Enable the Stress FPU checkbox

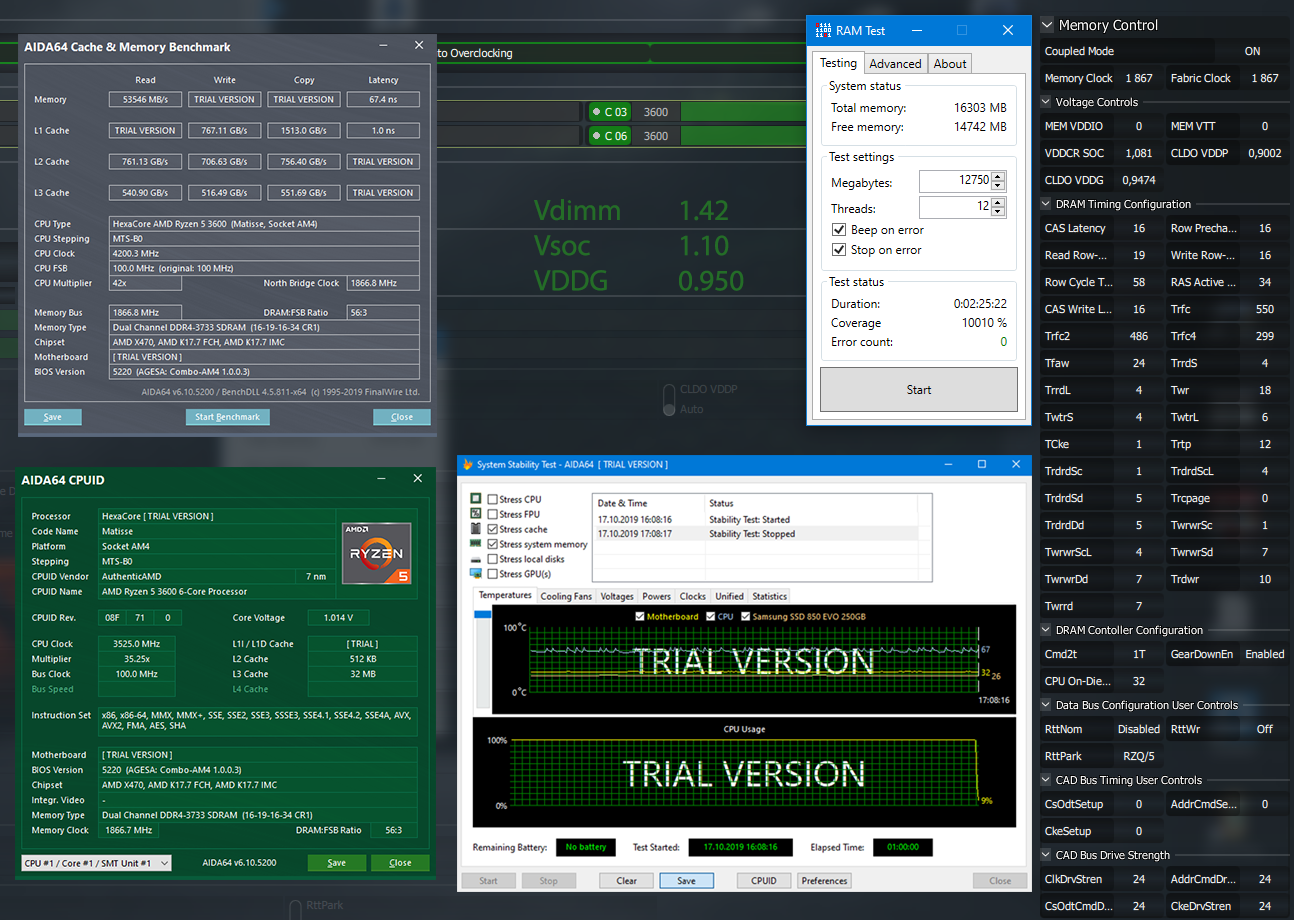pos(492,514)
